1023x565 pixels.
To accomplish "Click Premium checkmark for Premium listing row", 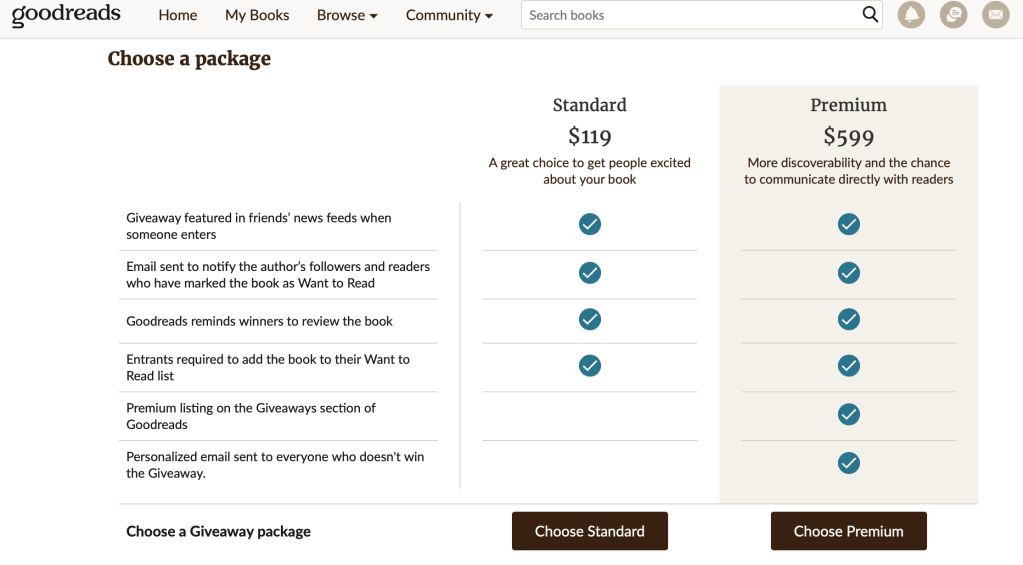I will pyautogui.click(x=848, y=414).
